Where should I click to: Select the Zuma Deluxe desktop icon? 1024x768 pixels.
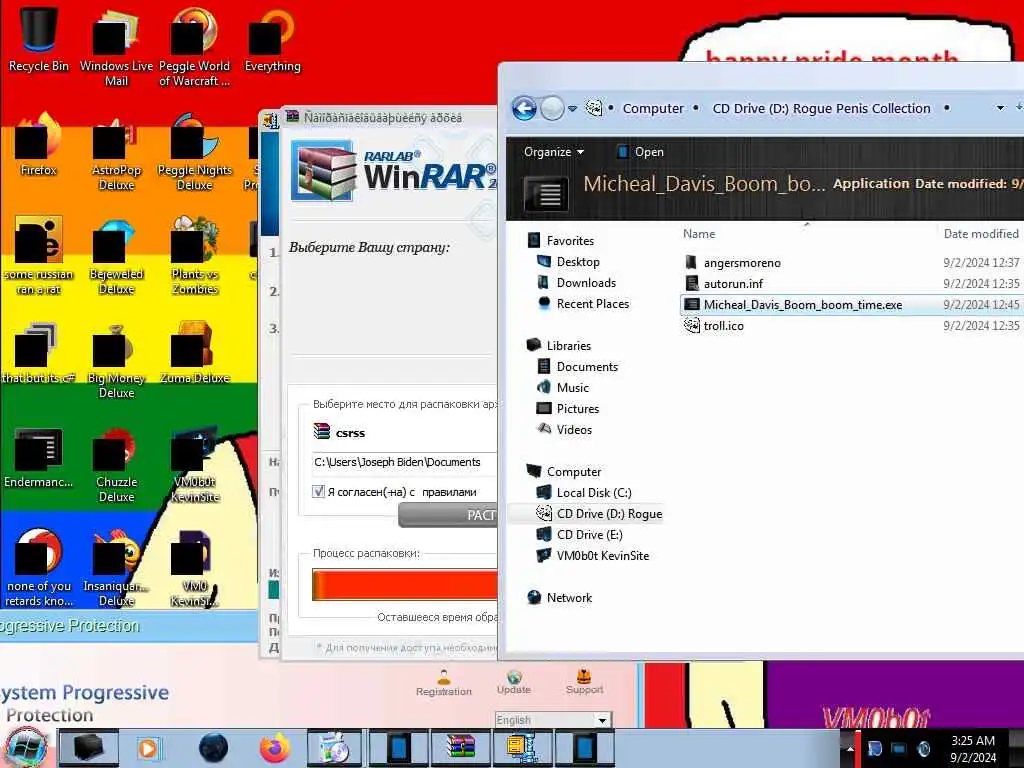pyautogui.click(x=195, y=353)
